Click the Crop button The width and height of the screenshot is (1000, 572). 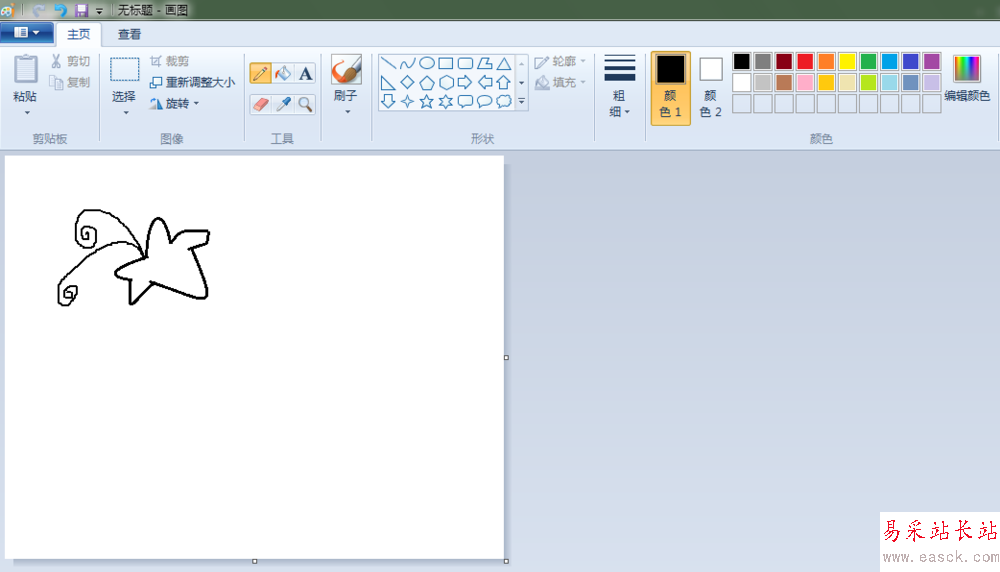170,61
